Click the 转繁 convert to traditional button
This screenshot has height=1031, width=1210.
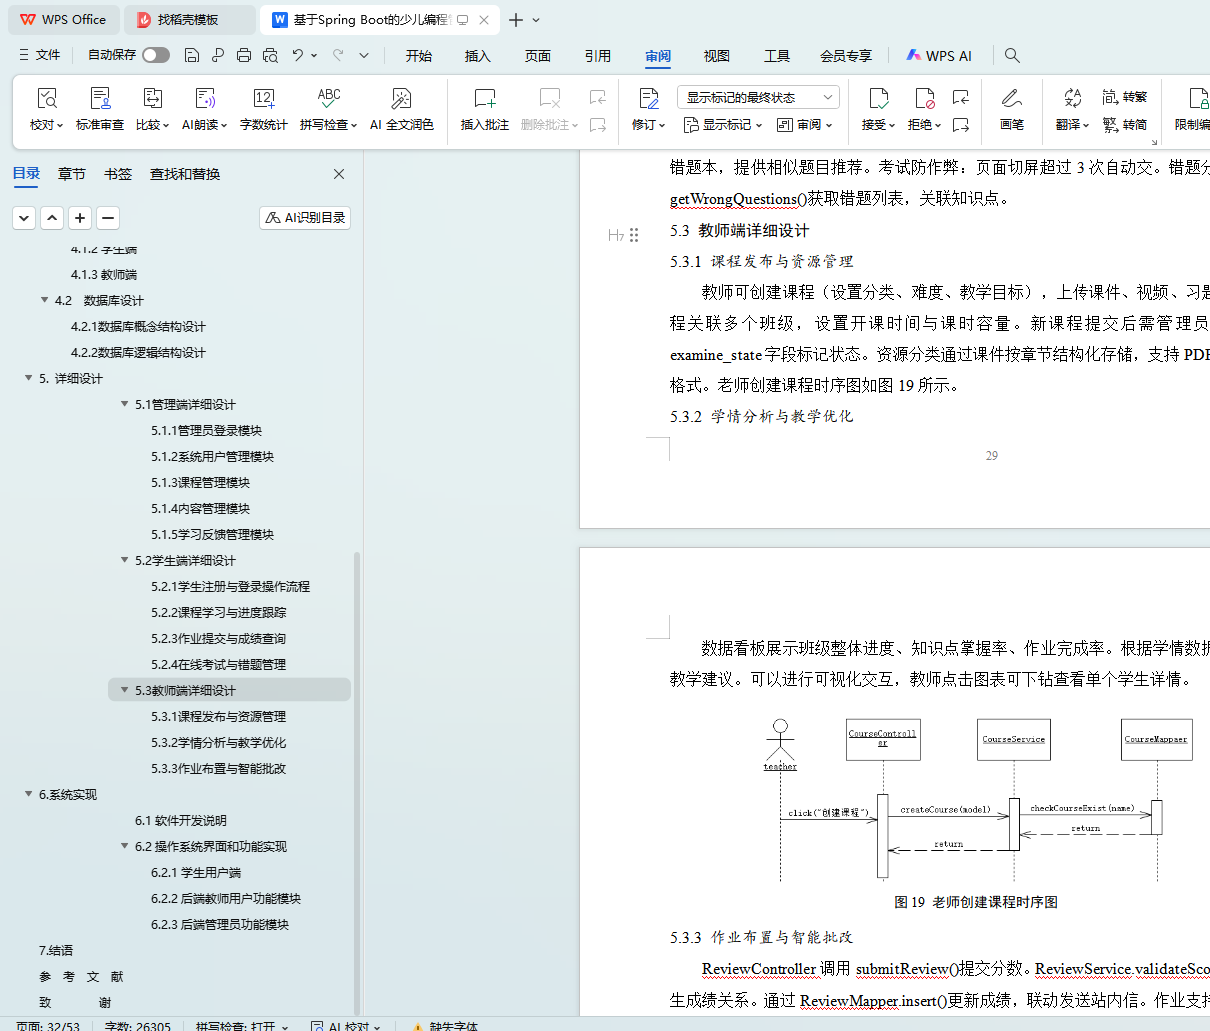pyautogui.click(x=1125, y=97)
